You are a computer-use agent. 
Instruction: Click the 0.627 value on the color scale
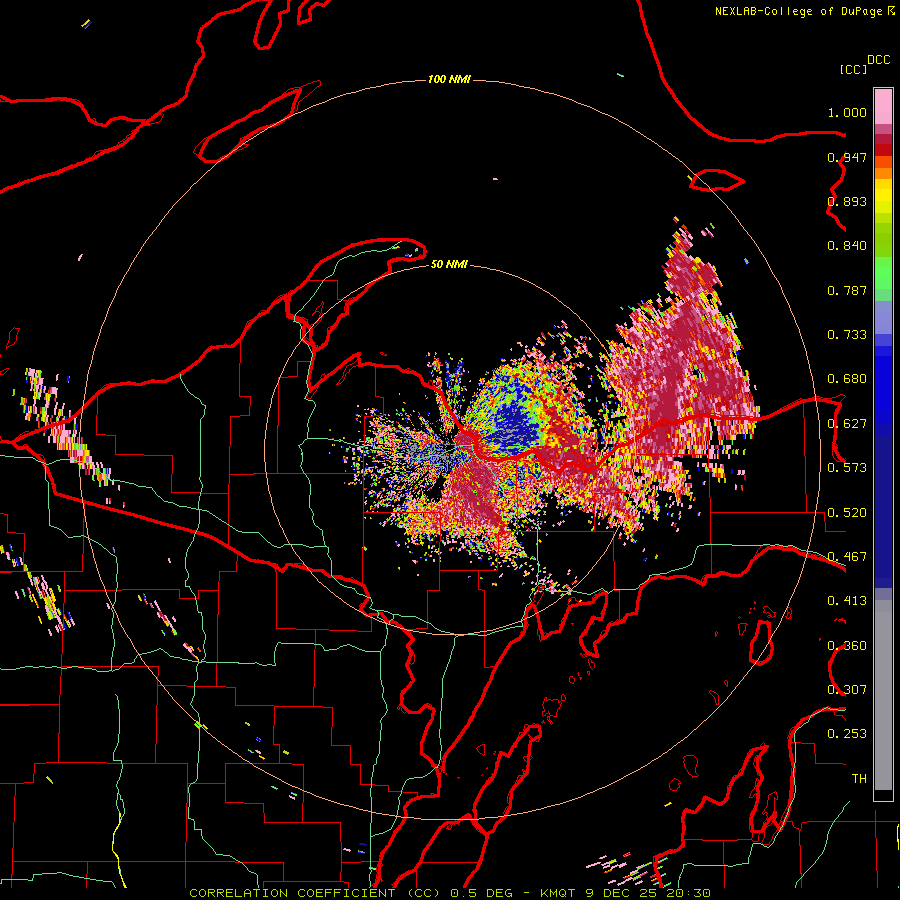point(847,424)
